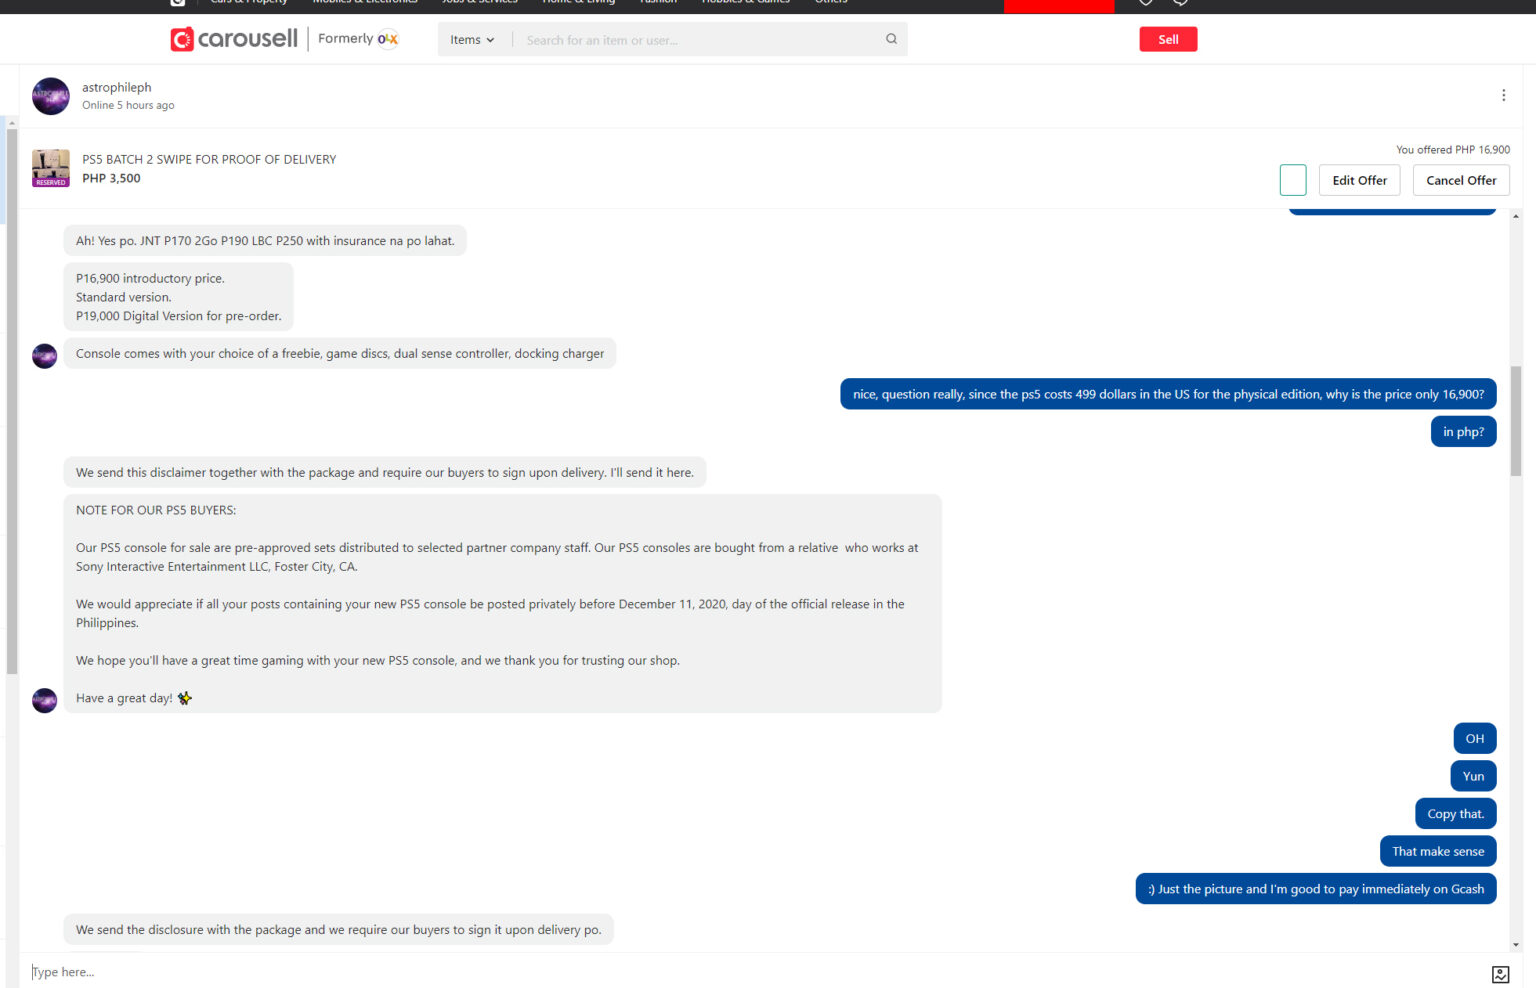The image size is (1536, 988).
Task: Focus the 'Search for an item or user' field
Action: pyautogui.click(x=696, y=40)
